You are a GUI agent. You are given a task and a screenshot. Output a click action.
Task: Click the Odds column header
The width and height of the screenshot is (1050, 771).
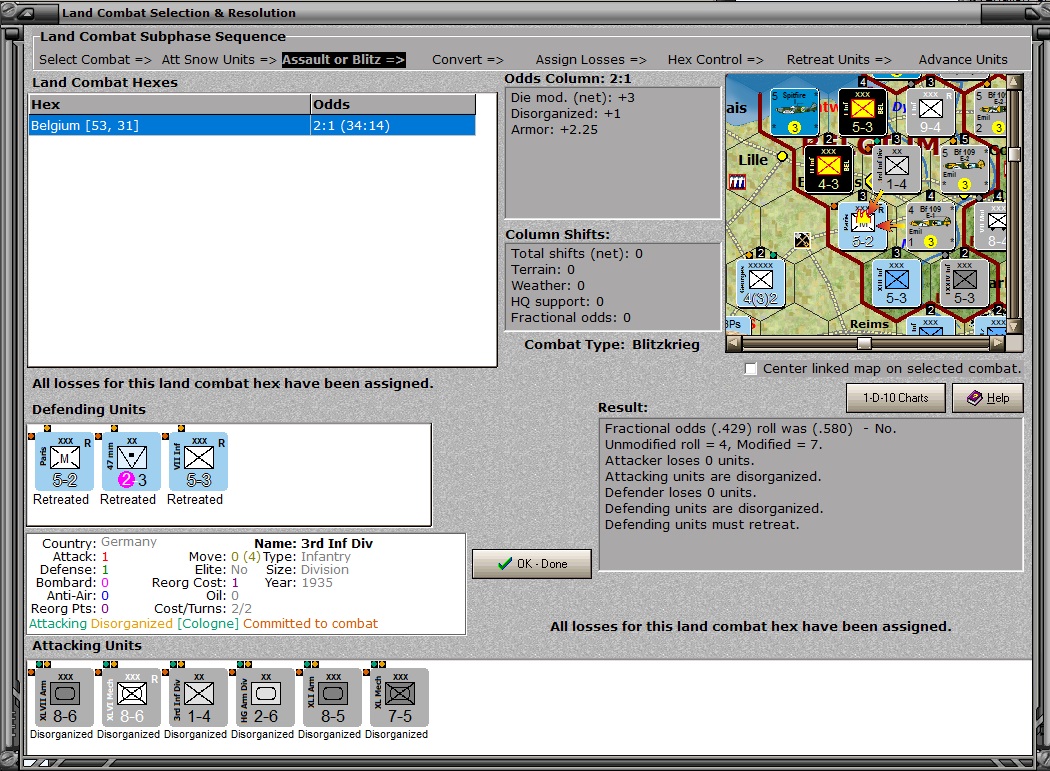coord(393,104)
